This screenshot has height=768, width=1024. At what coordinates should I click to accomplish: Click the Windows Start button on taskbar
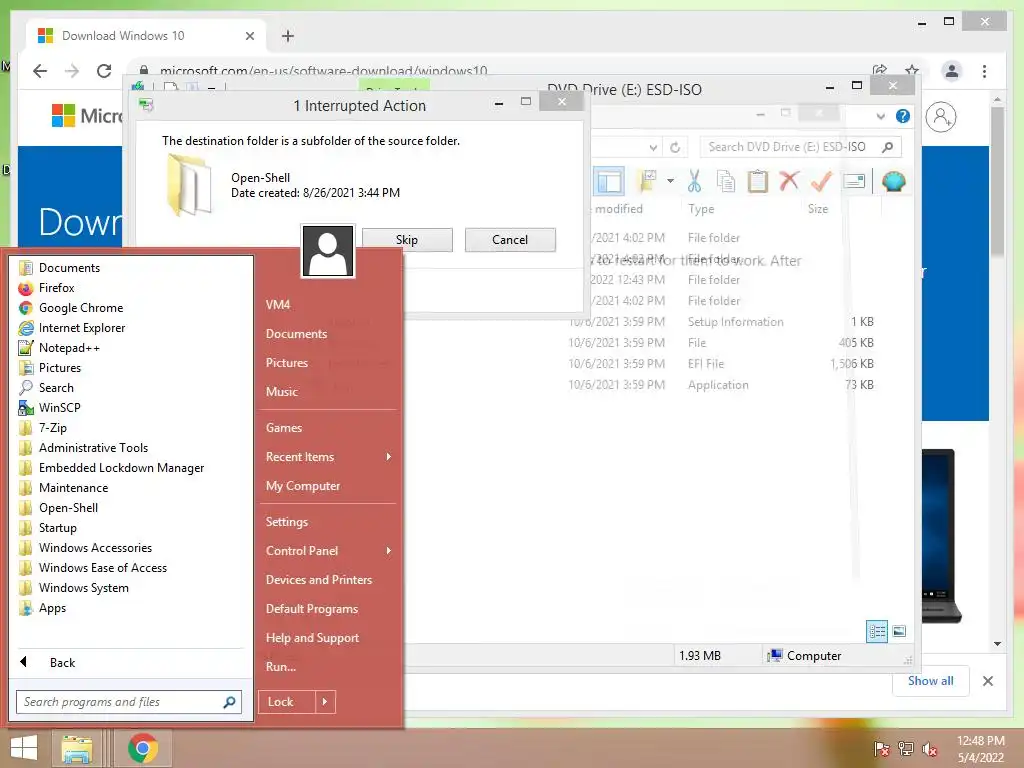coord(24,748)
